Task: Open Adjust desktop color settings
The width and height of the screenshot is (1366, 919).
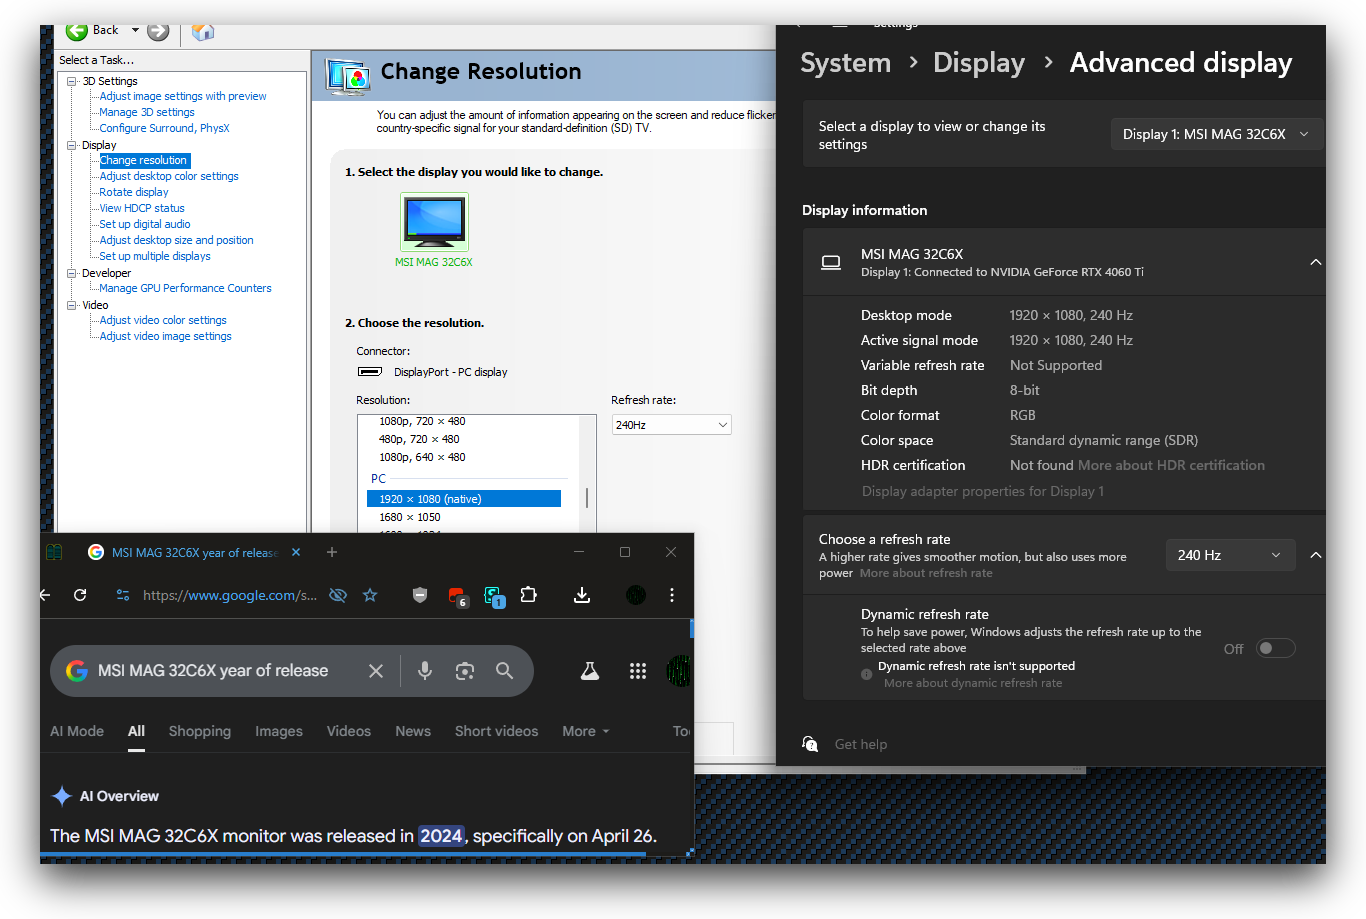Action: (169, 176)
